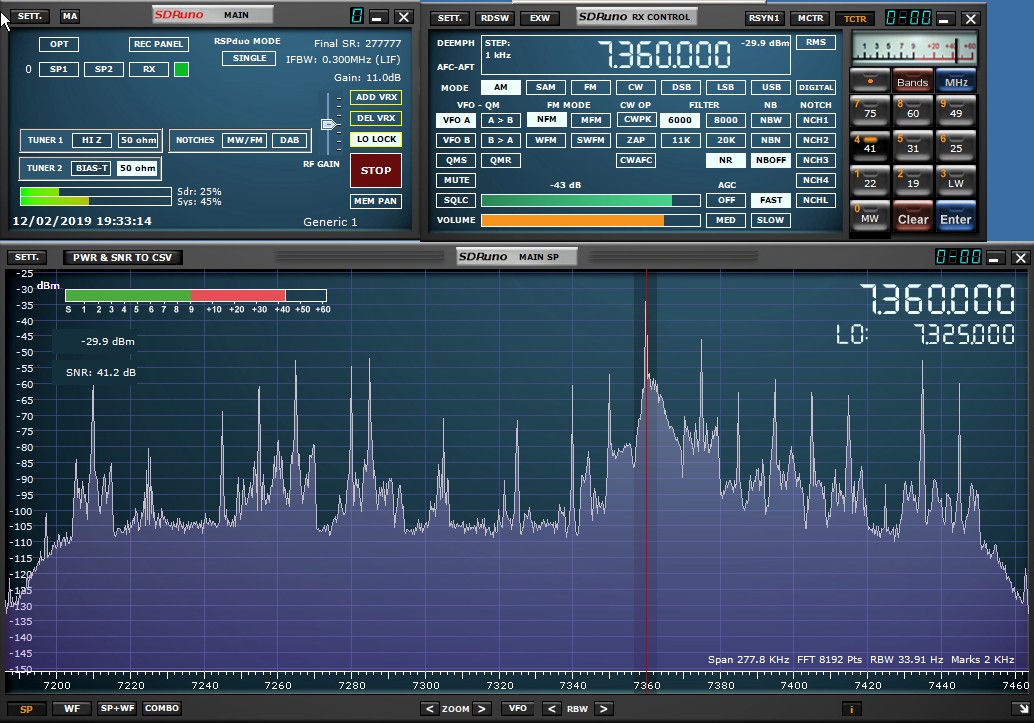Click the LO 7.325.000 frequency readout
1034x723 pixels.
(x=925, y=334)
